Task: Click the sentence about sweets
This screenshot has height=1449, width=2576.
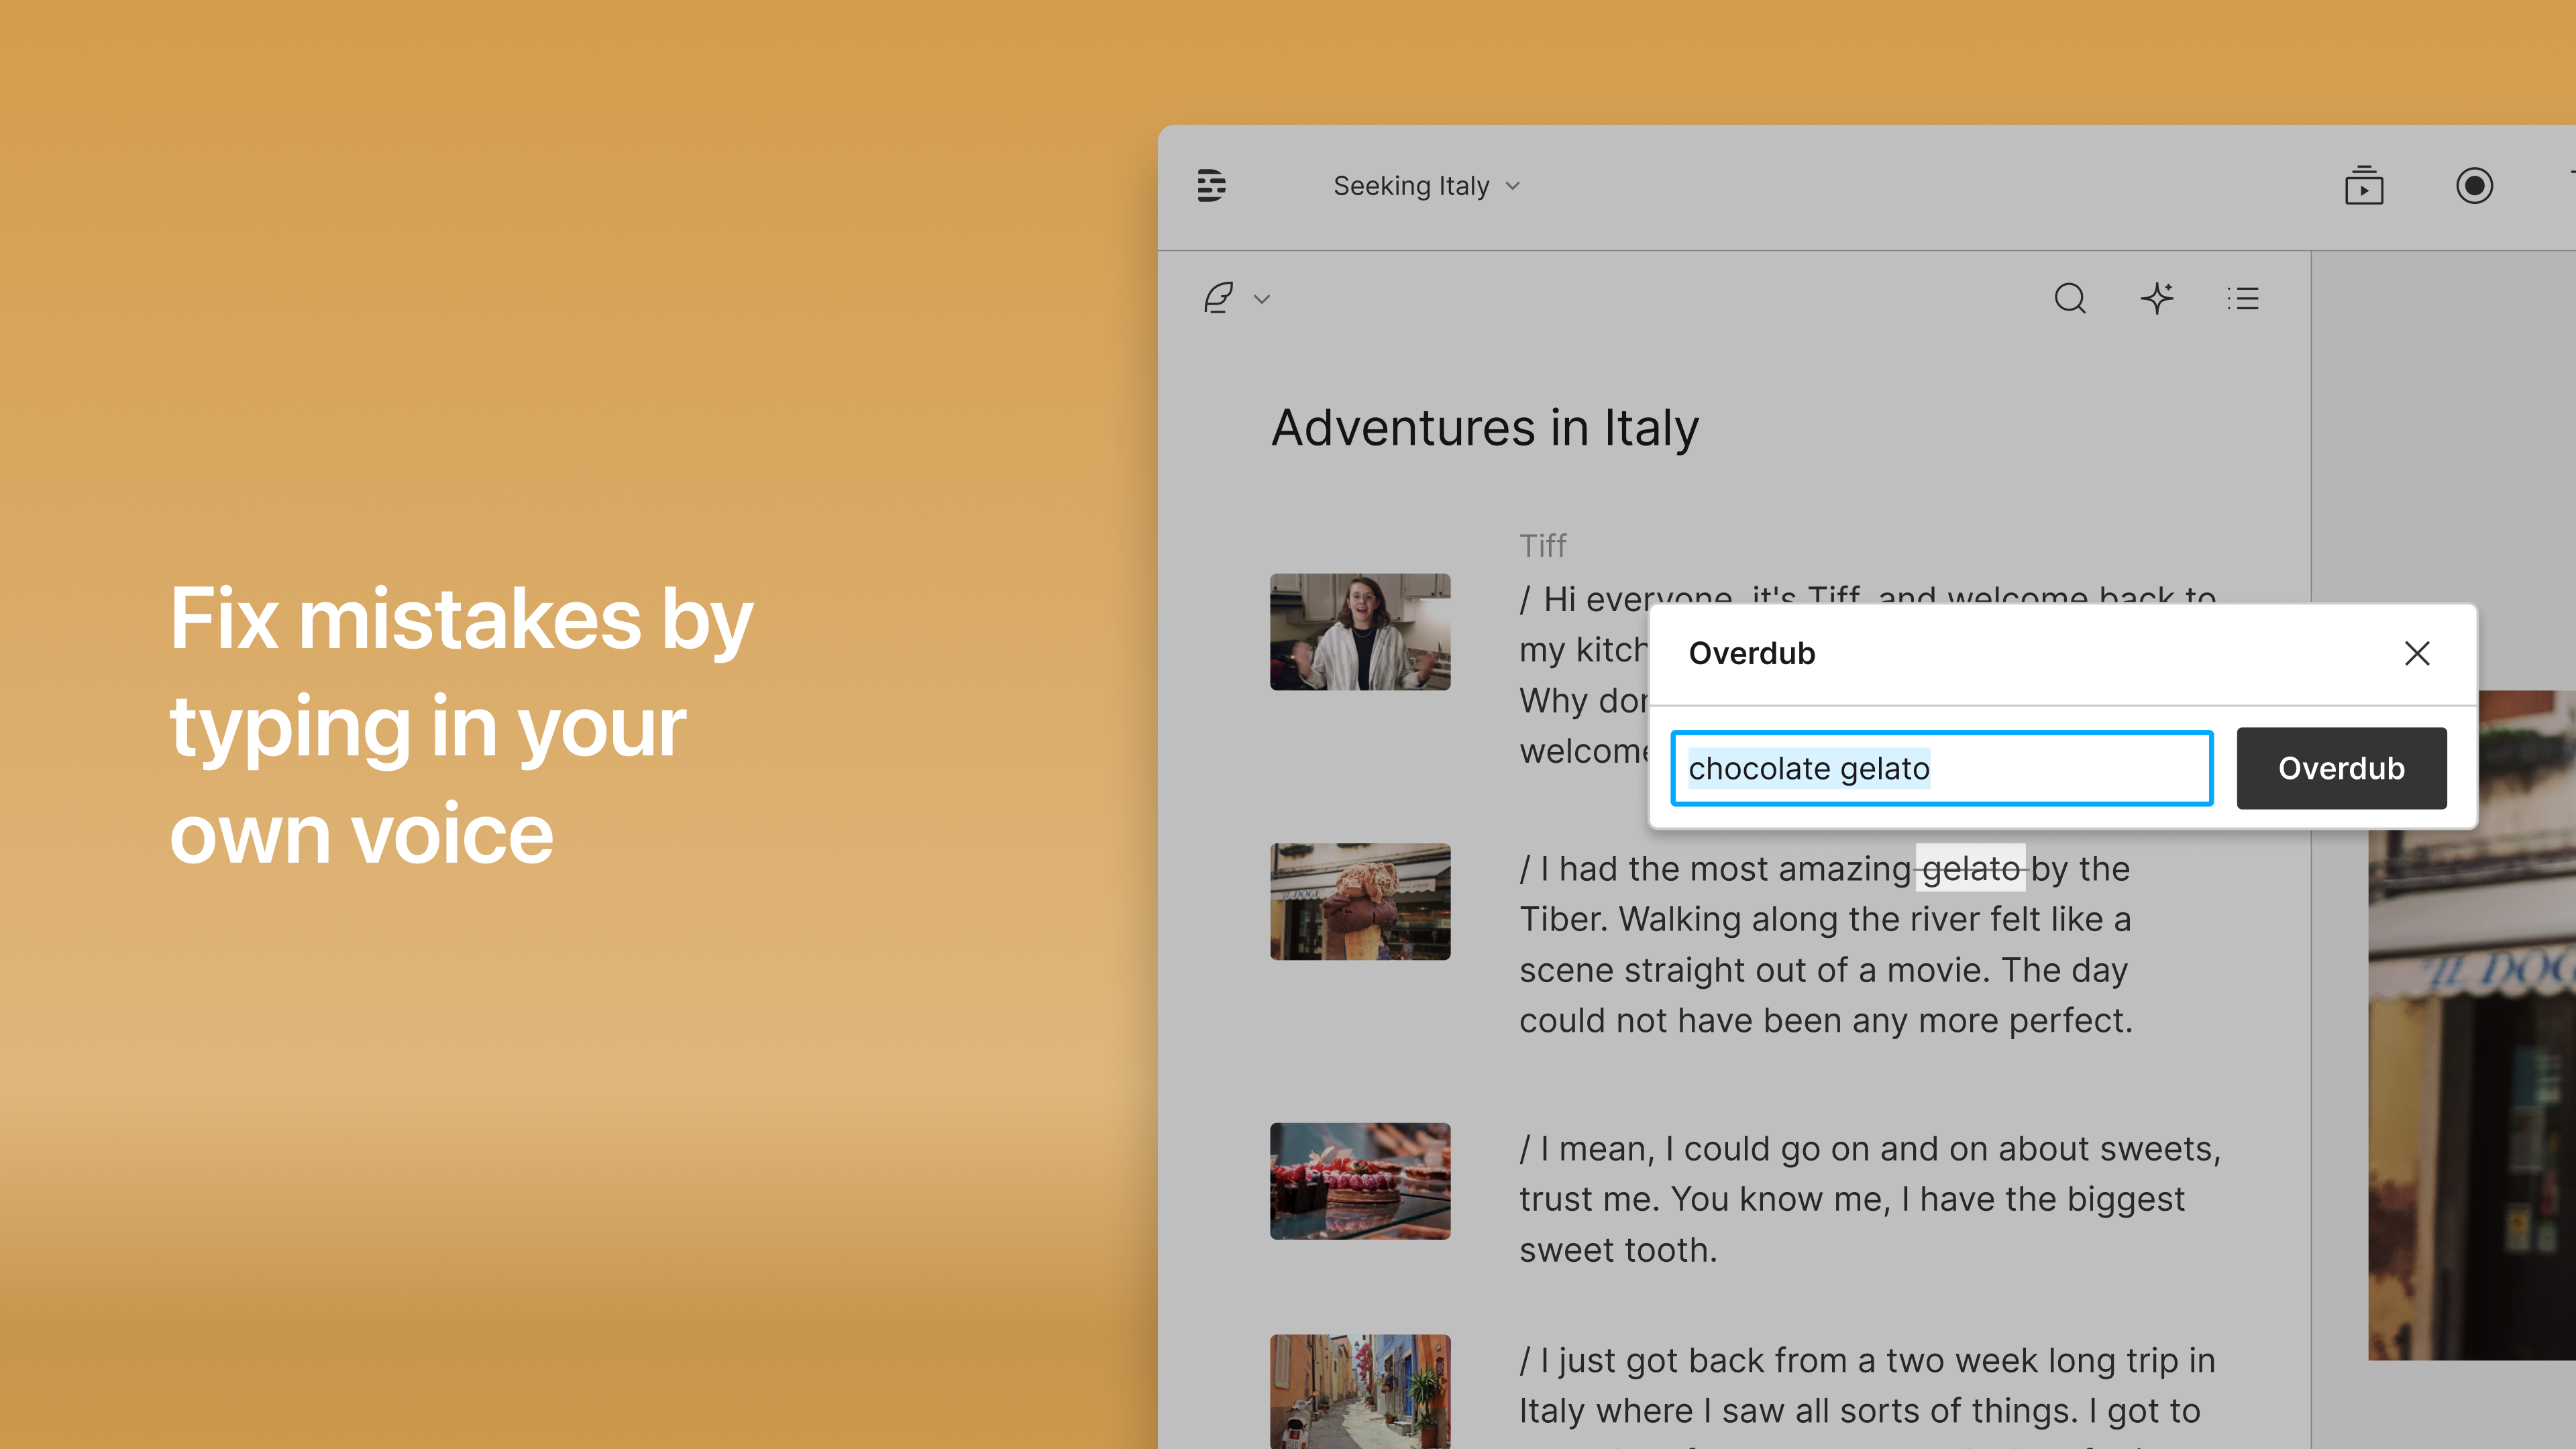Action: (x=1869, y=1199)
